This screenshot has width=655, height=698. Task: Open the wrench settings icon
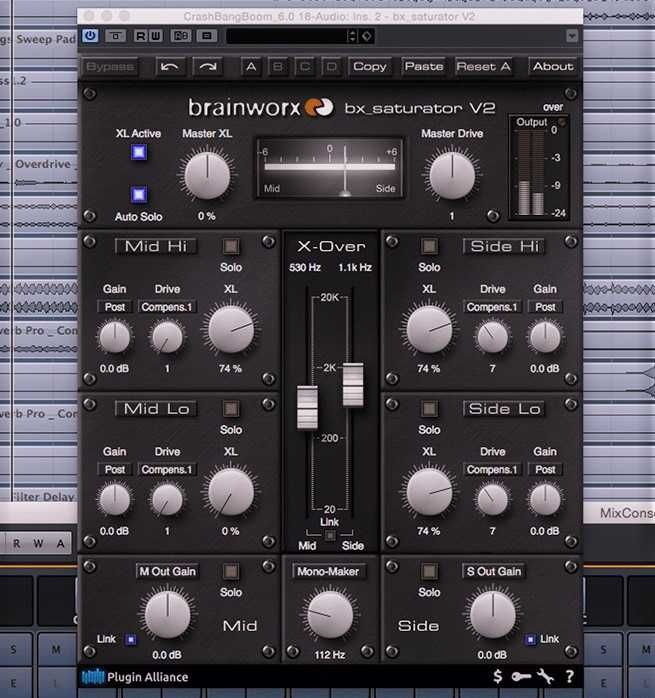pos(545,677)
